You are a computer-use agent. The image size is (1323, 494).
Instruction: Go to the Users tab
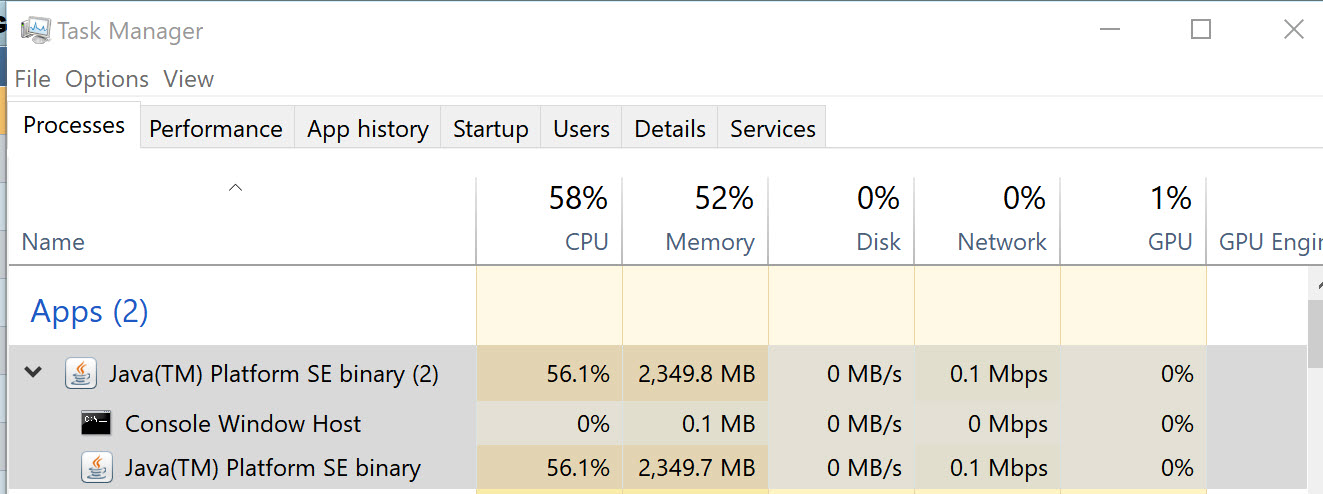click(x=581, y=129)
